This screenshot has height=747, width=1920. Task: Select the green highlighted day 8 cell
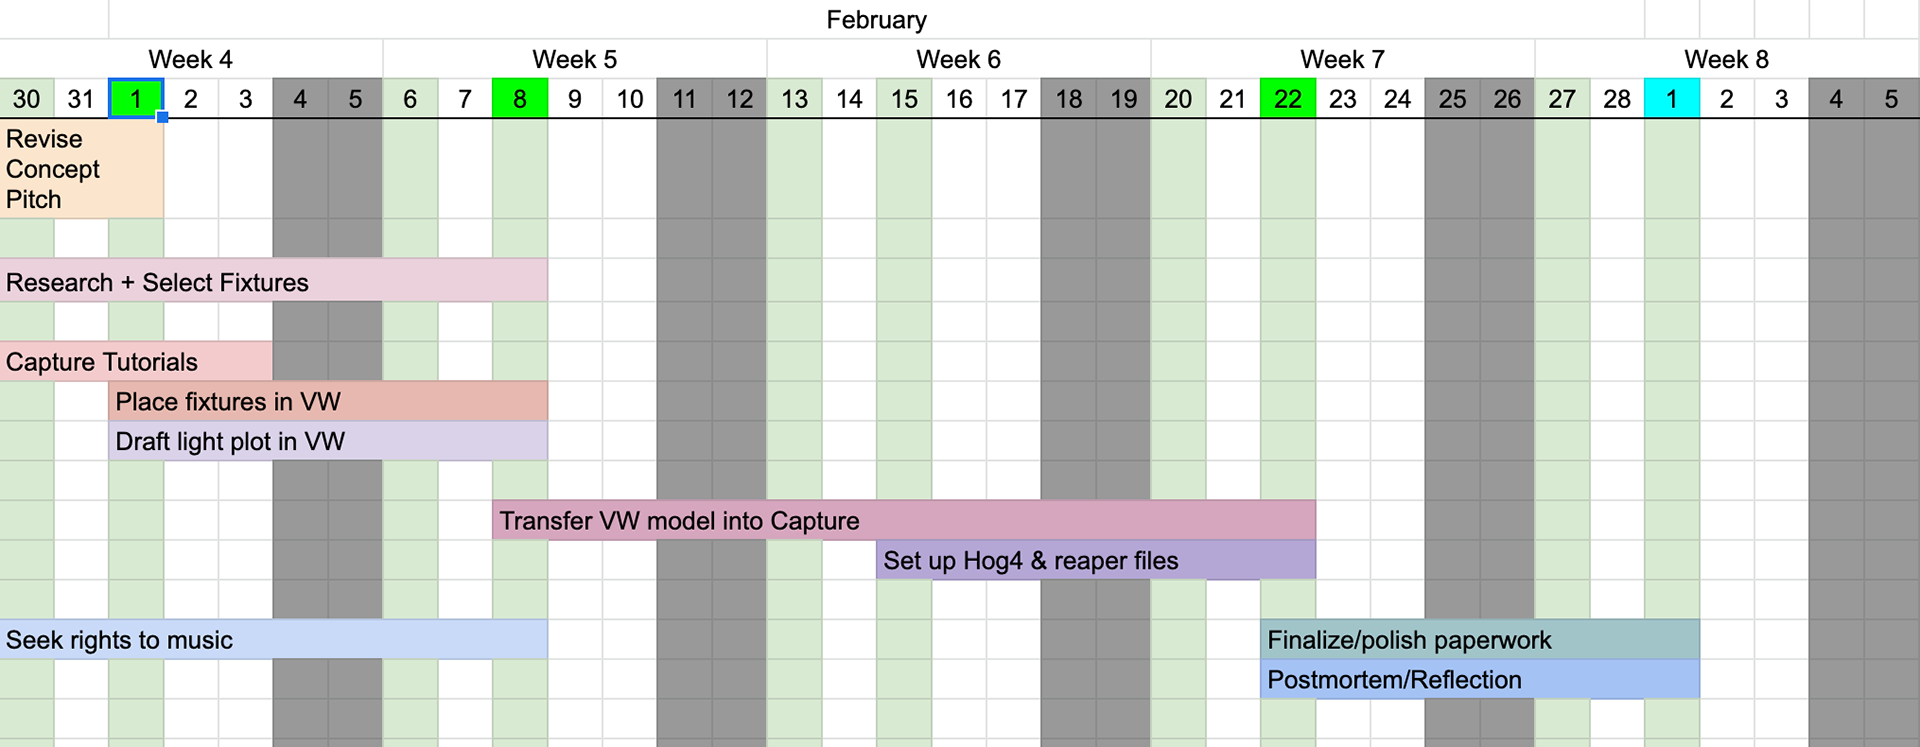(x=520, y=99)
